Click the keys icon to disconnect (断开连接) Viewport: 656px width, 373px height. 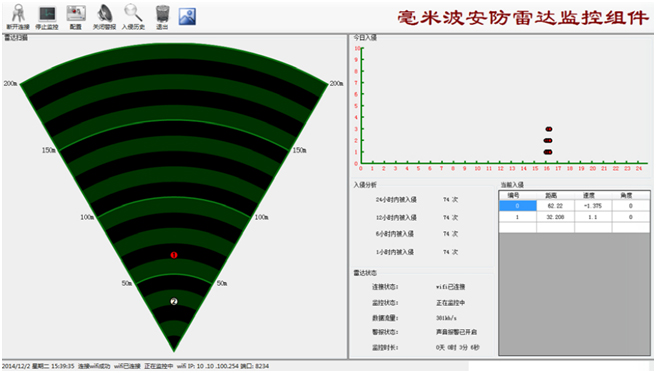18,15
